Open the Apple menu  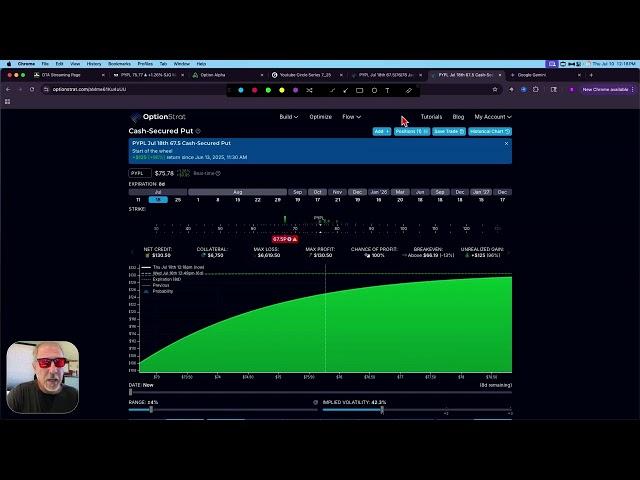pos(9,64)
